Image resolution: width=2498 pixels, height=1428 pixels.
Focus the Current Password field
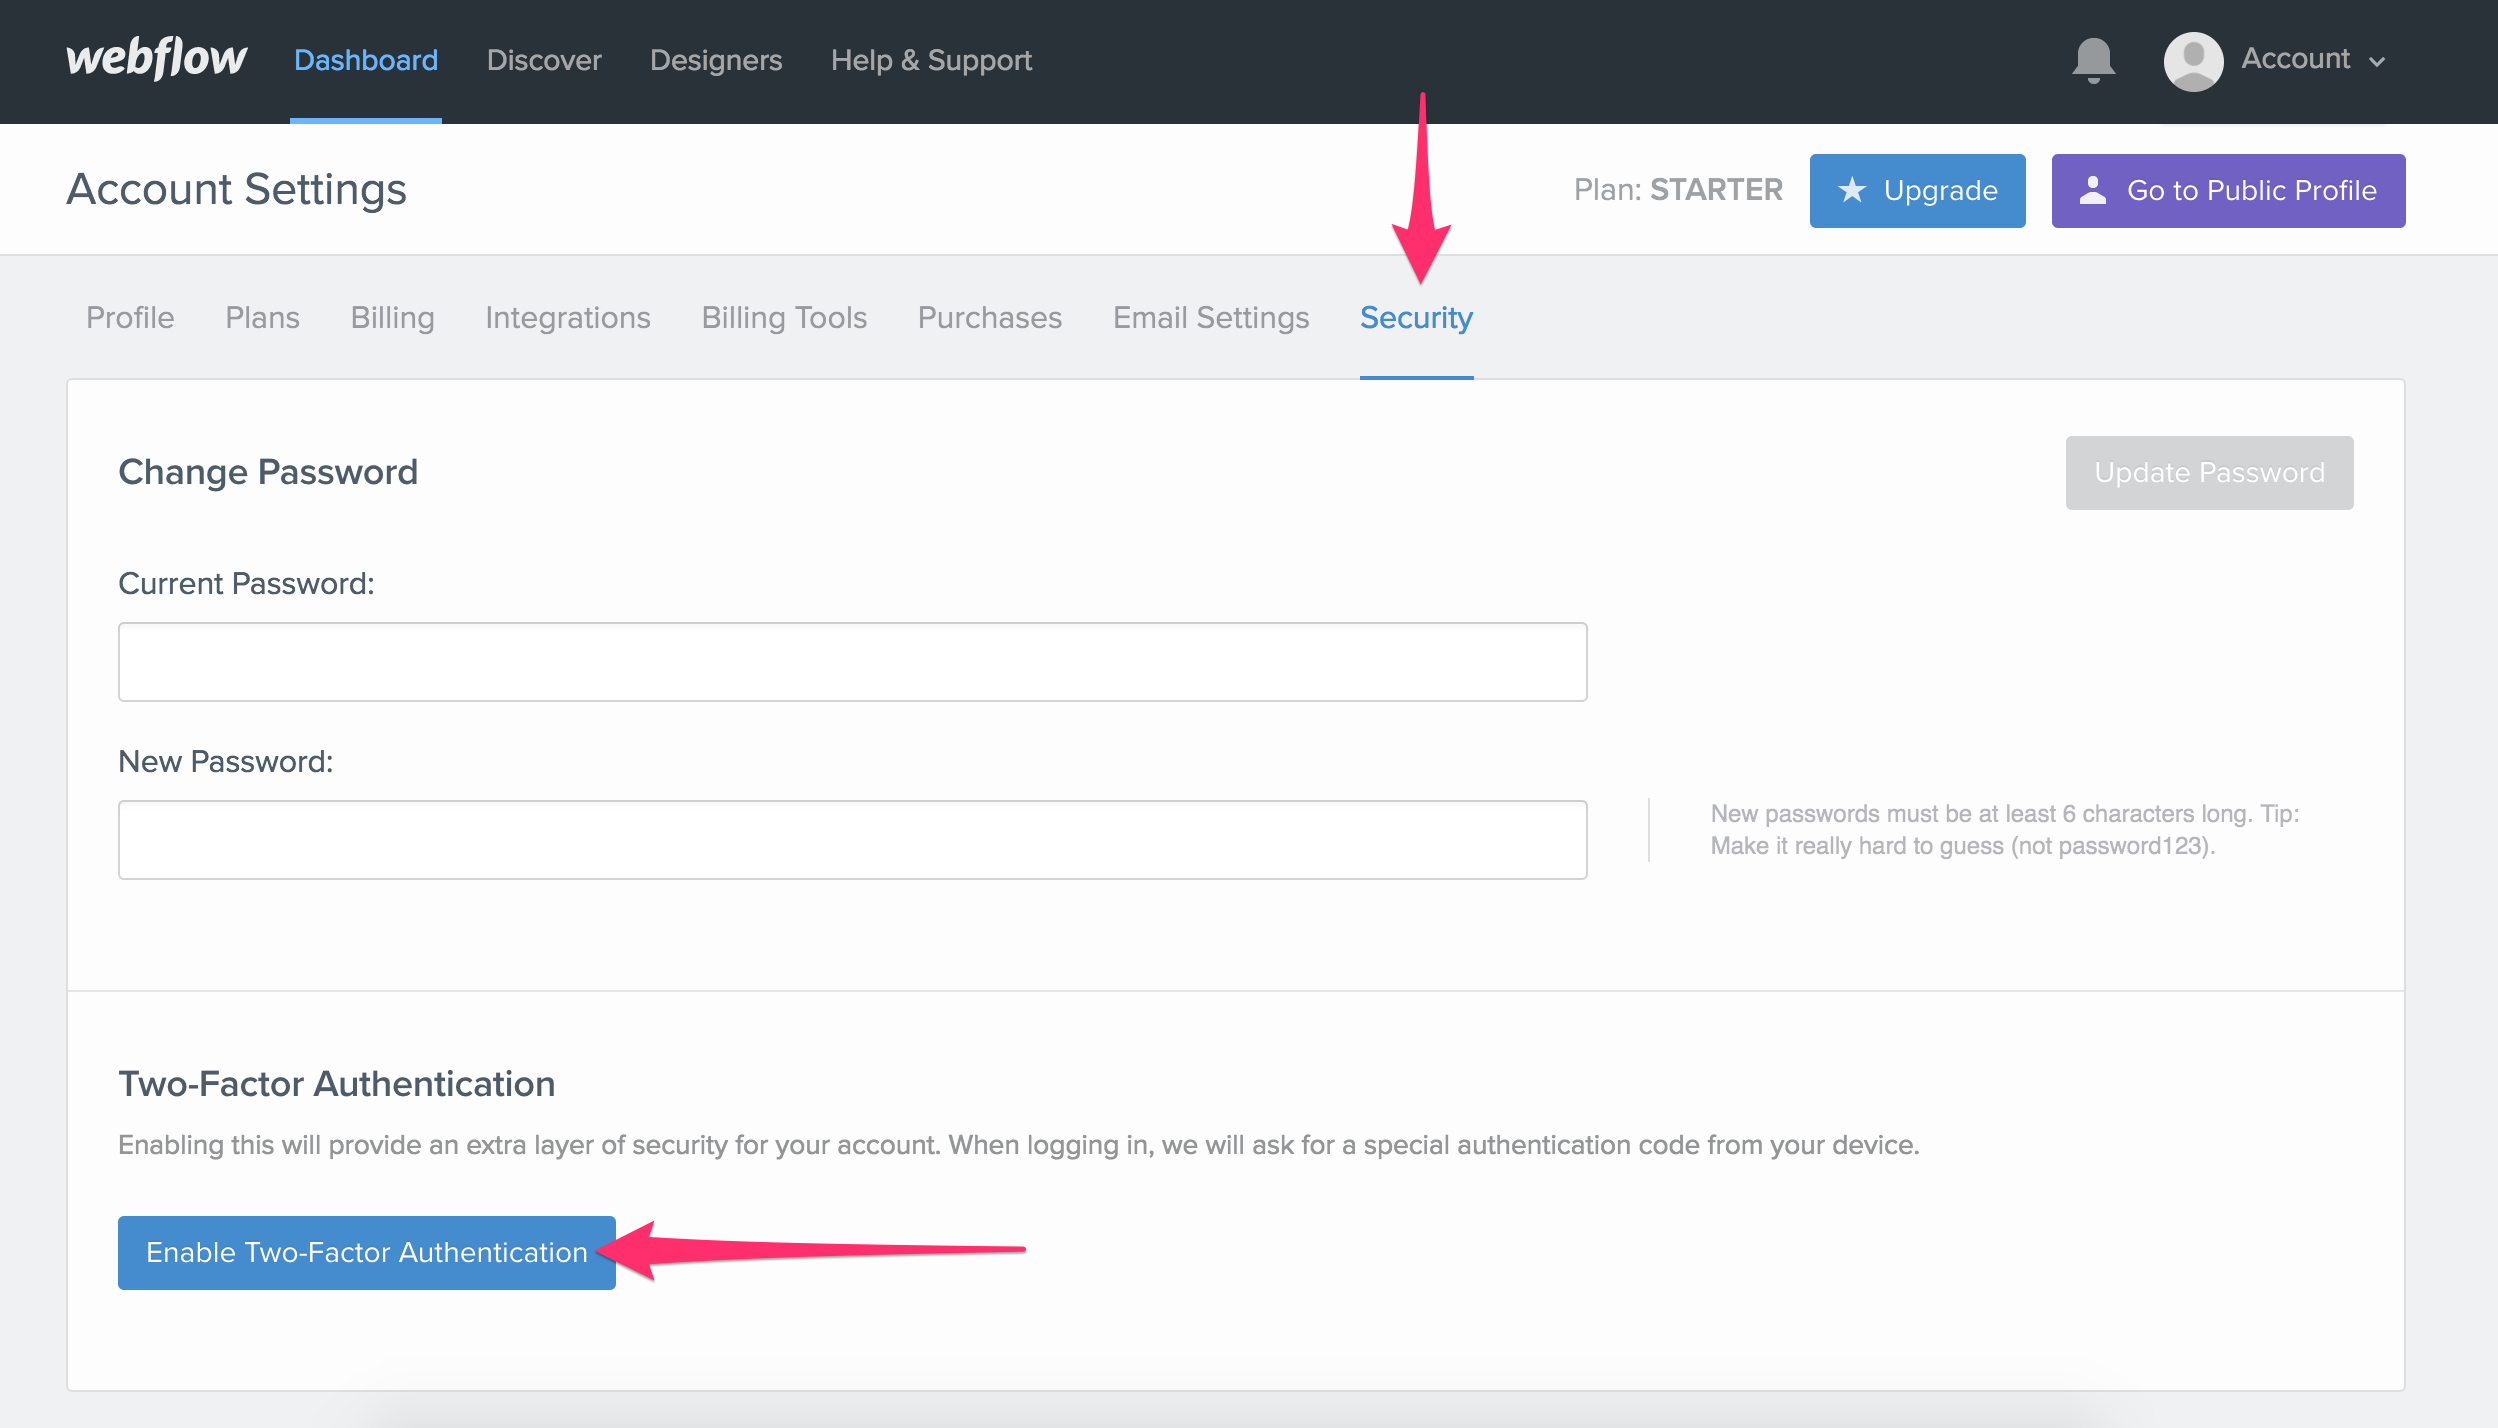[x=852, y=662]
